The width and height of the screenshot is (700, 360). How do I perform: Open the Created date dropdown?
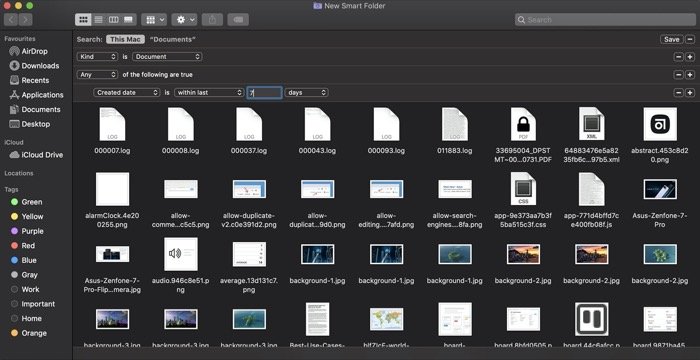coord(127,92)
